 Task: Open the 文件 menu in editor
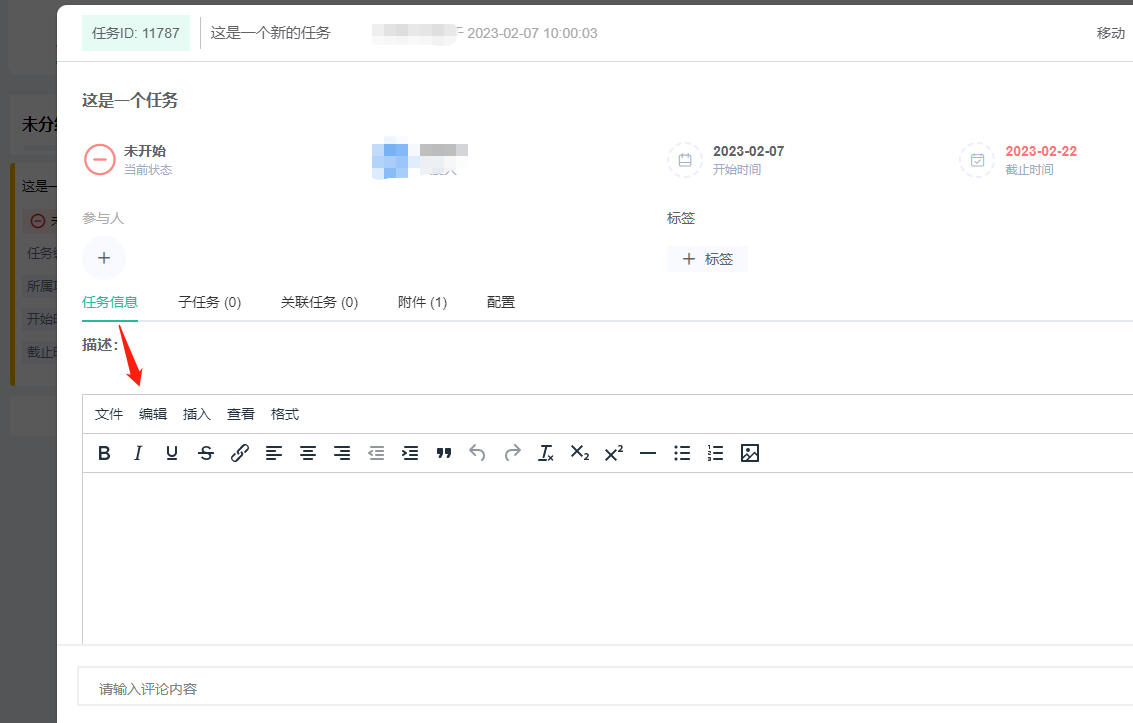[109, 414]
